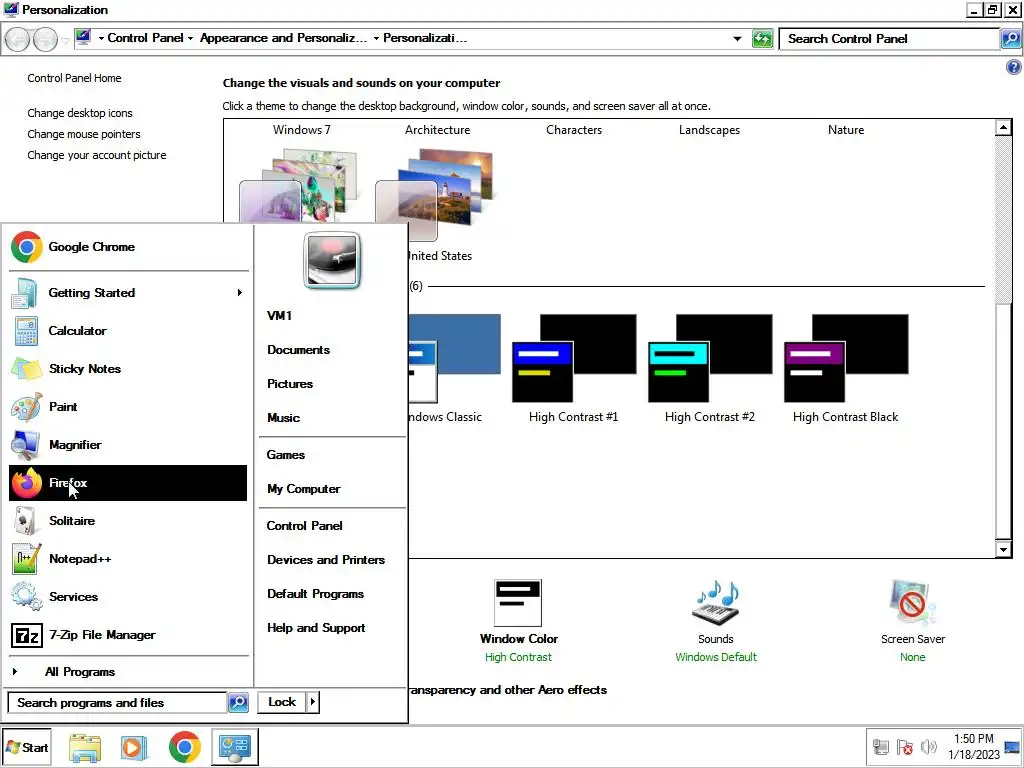Viewport: 1024px width, 768px height.
Task: Open Music from Start menu
Action: point(283,417)
